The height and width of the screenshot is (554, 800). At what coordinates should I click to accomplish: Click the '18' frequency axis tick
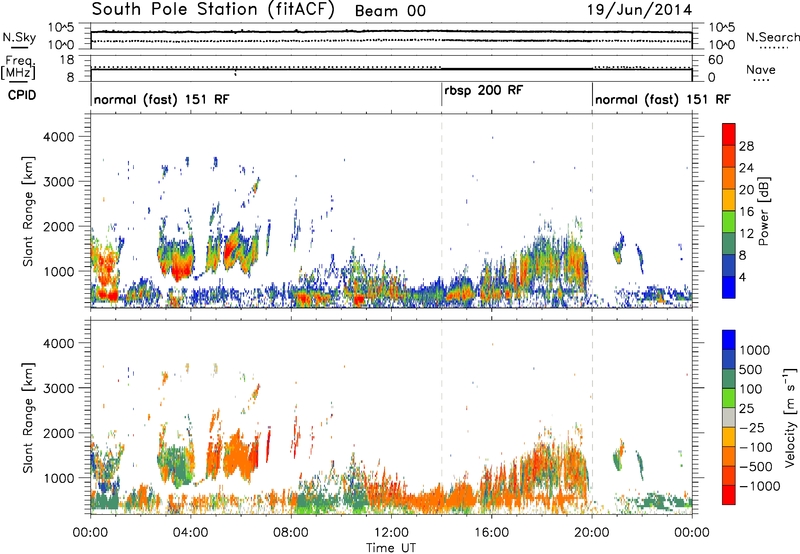tap(67, 60)
